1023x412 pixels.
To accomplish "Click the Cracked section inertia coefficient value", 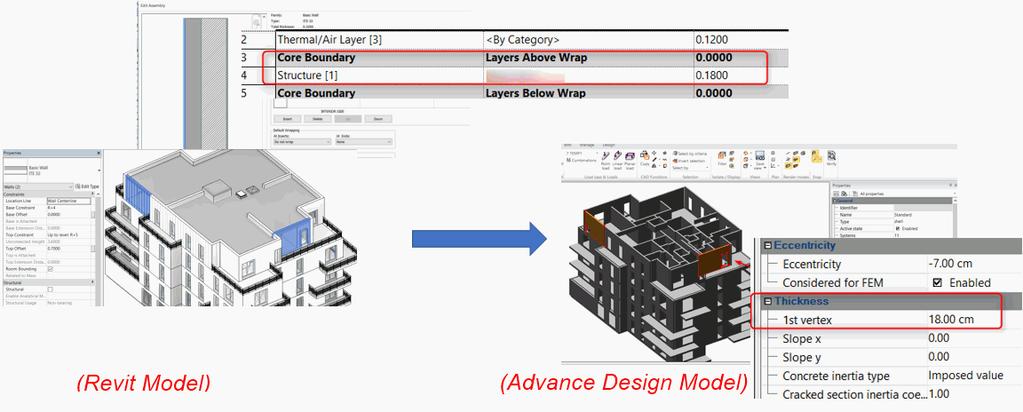I will click(939, 394).
